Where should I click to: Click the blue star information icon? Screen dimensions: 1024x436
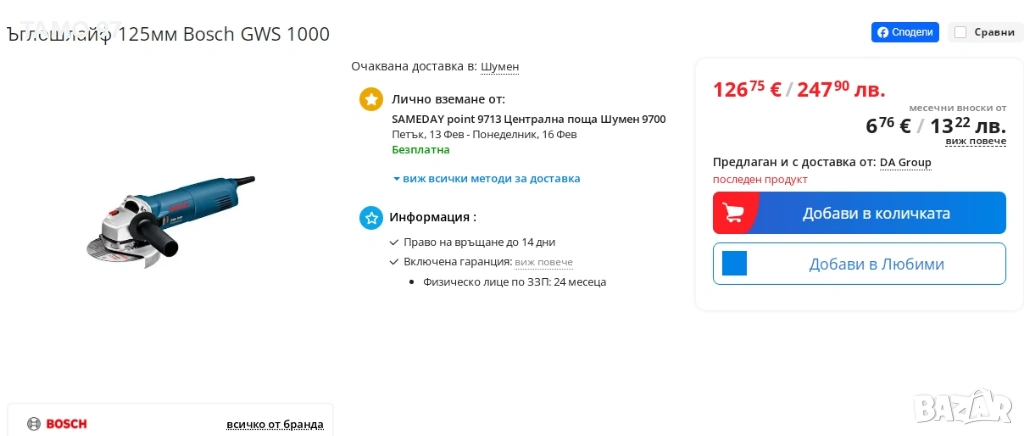pyautogui.click(x=371, y=217)
